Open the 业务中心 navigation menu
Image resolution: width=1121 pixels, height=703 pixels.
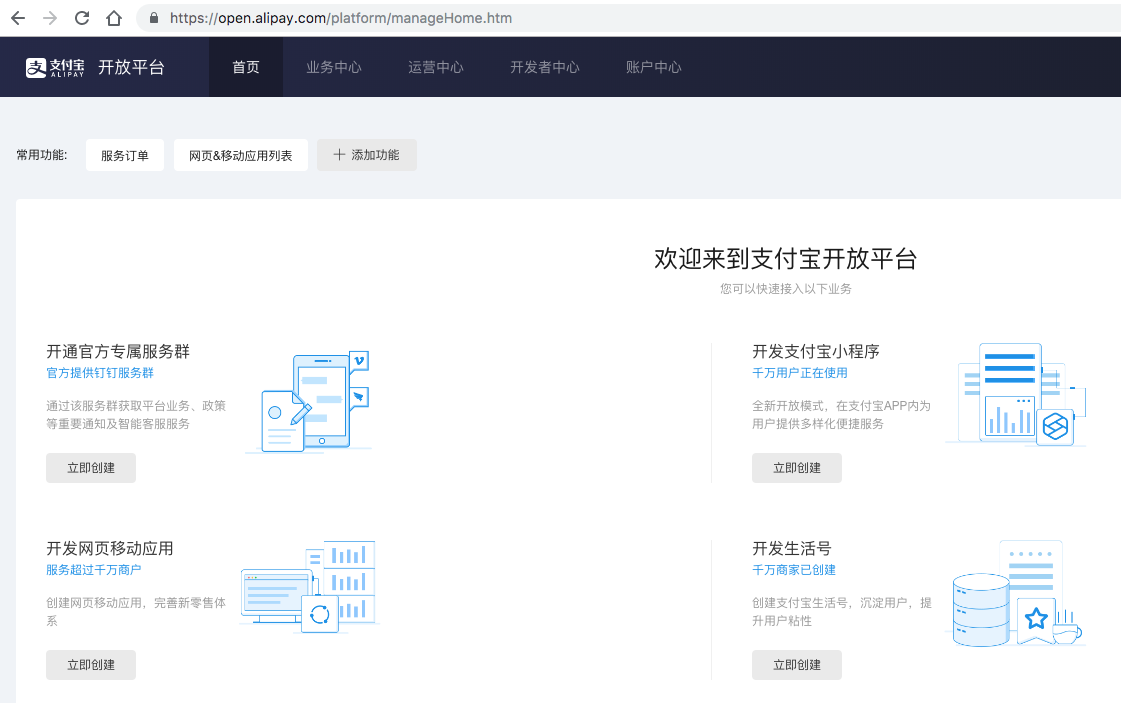point(334,67)
